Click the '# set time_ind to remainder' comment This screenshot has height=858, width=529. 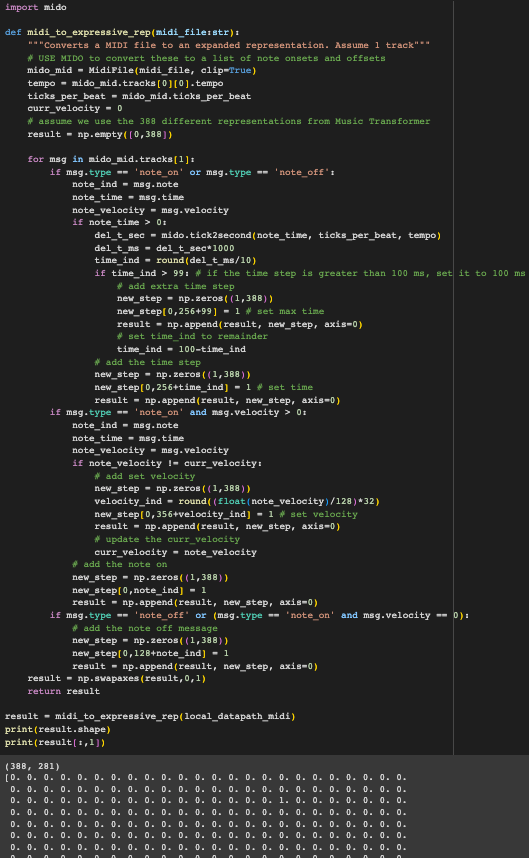pyautogui.click(x=192, y=336)
